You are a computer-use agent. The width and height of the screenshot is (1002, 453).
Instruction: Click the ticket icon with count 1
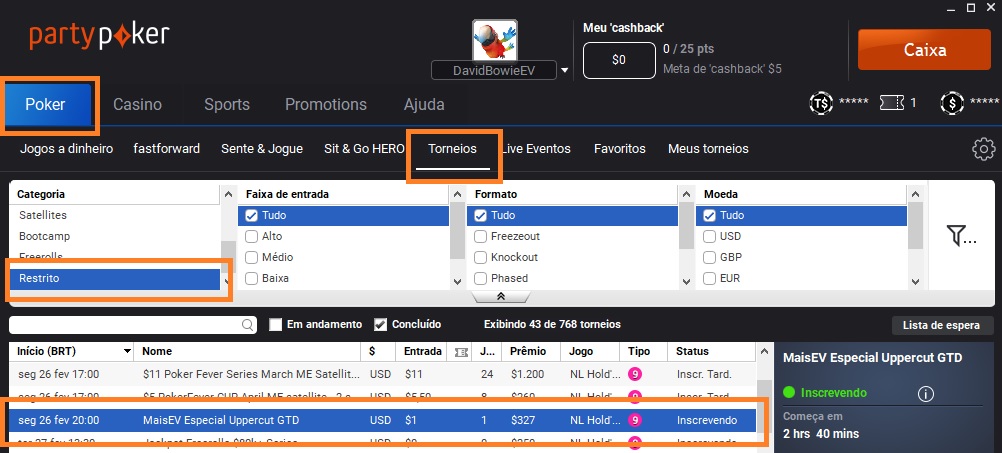[892, 103]
